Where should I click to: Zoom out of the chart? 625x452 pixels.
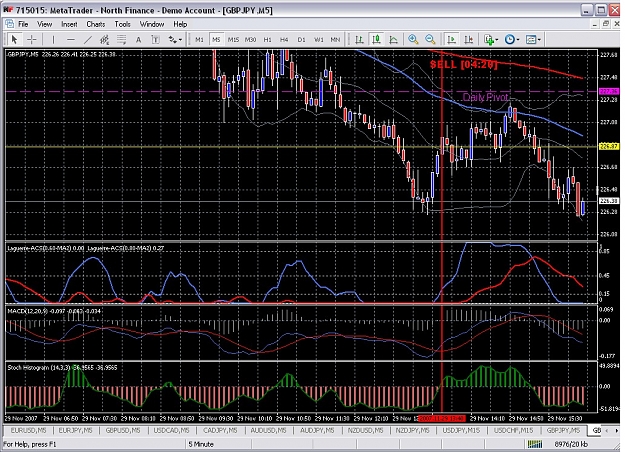[x=430, y=39]
